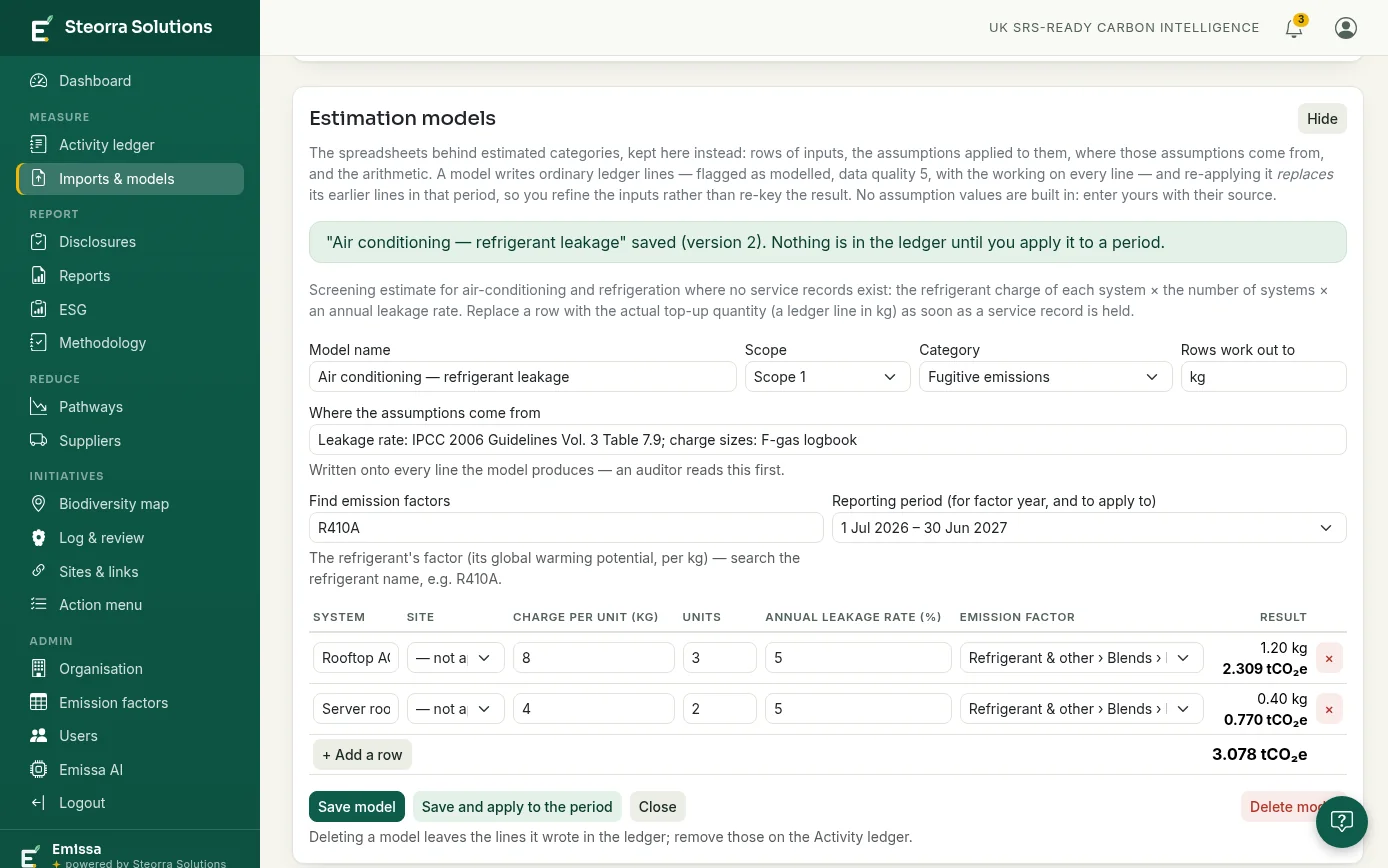This screenshot has height=868, width=1388.
Task: Open the site dropdown for Server room row
Action: pos(456,709)
